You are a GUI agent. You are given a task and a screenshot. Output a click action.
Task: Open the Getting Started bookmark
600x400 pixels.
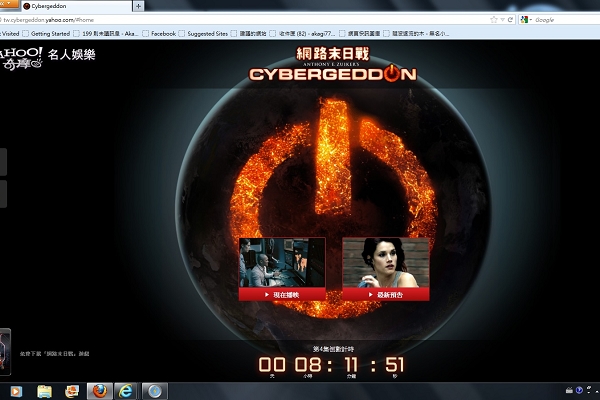pyautogui.click(x=46, y=34)
